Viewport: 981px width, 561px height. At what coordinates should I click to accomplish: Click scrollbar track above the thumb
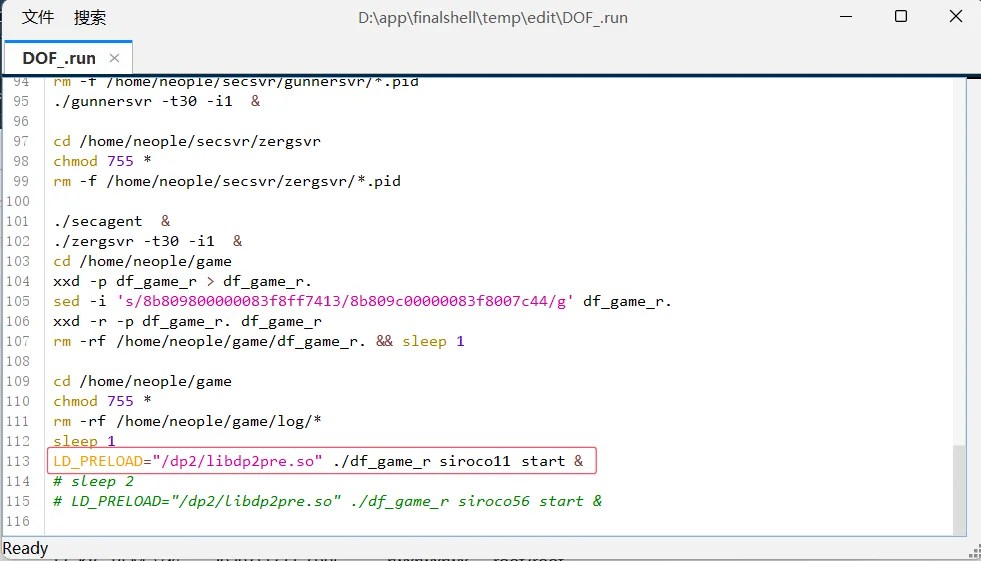tap(959, 263)
